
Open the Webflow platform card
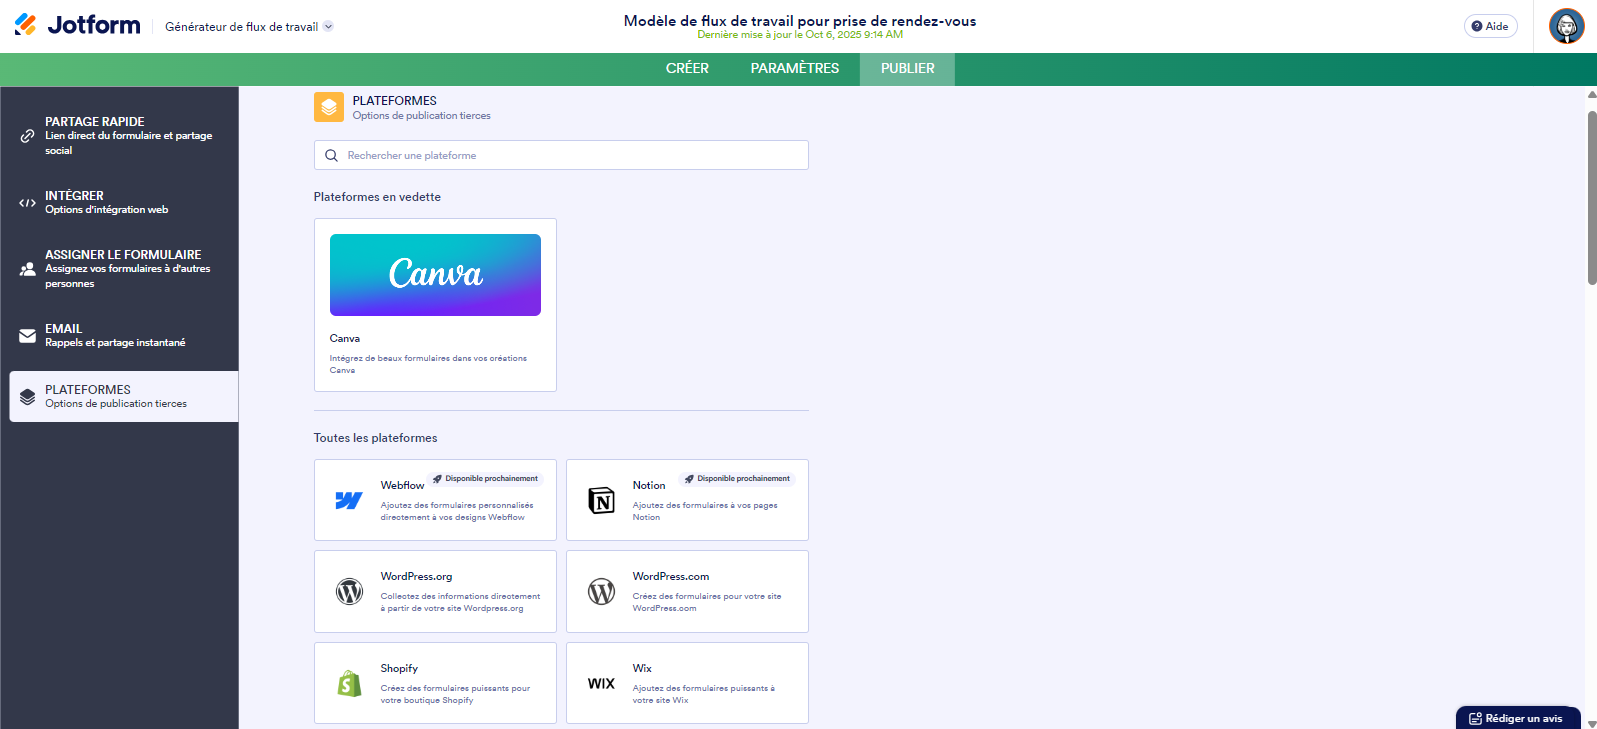(x=435, y=500)
